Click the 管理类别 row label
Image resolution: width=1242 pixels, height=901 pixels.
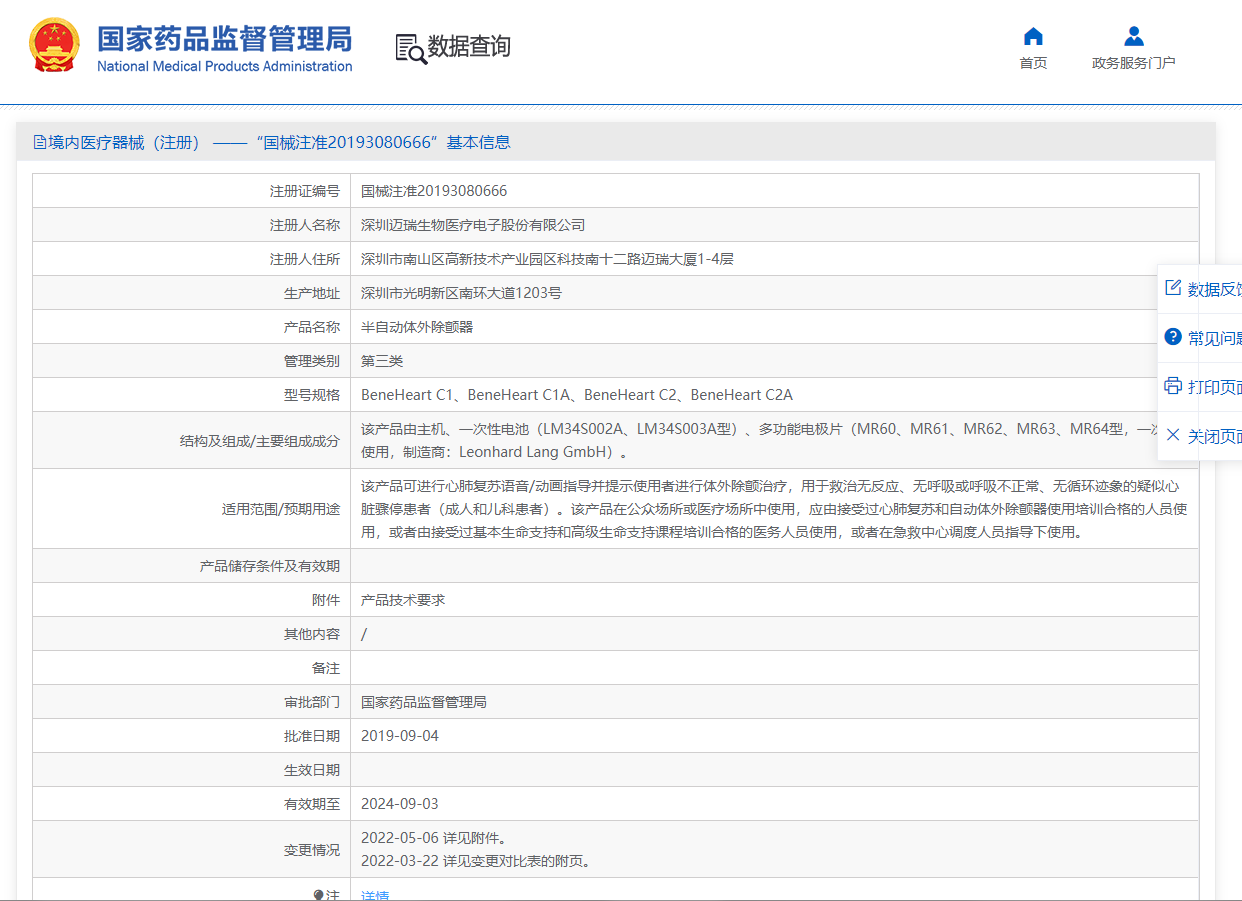click(311, 361)
